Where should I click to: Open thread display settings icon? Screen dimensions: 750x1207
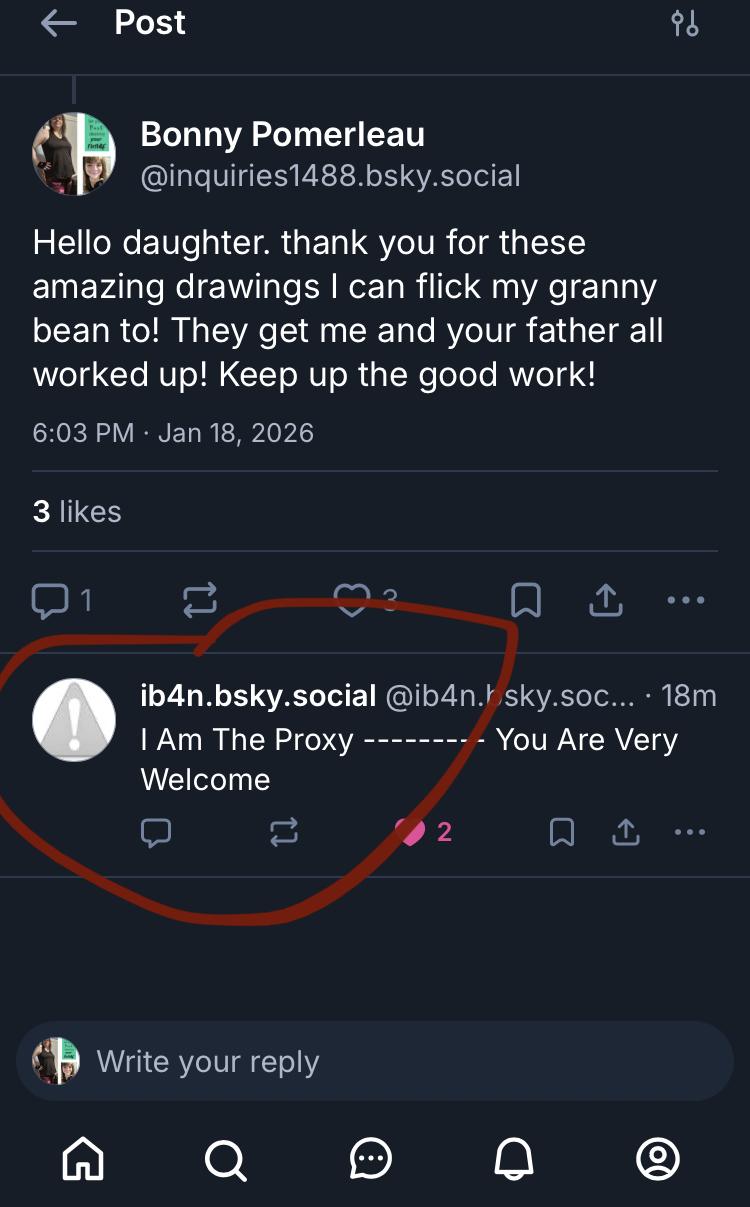685,24
